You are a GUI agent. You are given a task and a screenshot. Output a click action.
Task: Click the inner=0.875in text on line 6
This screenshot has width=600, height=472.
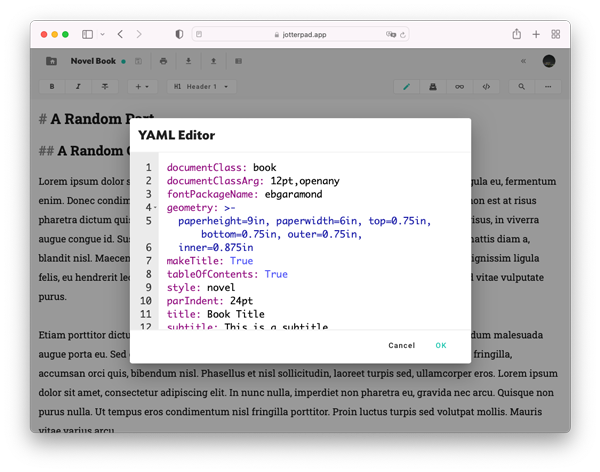216,248
